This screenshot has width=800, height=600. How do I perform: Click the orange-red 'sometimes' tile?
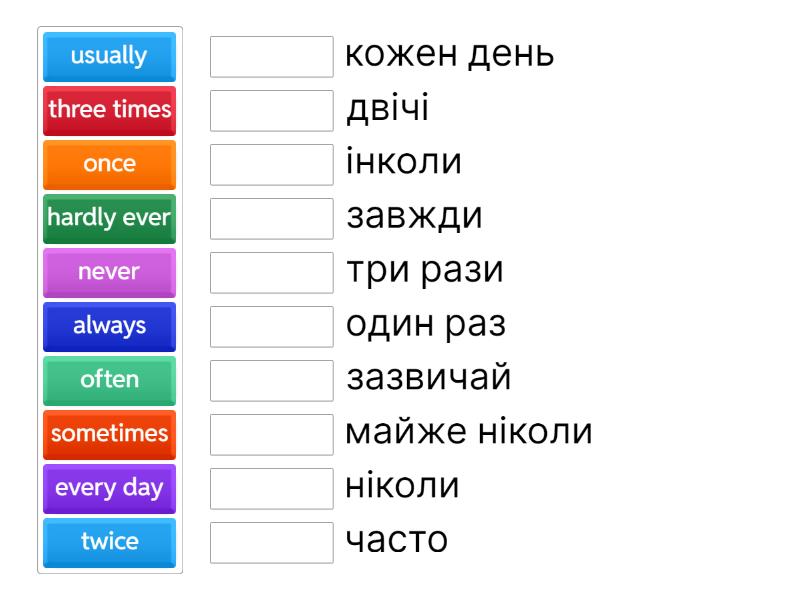(109, 434)
